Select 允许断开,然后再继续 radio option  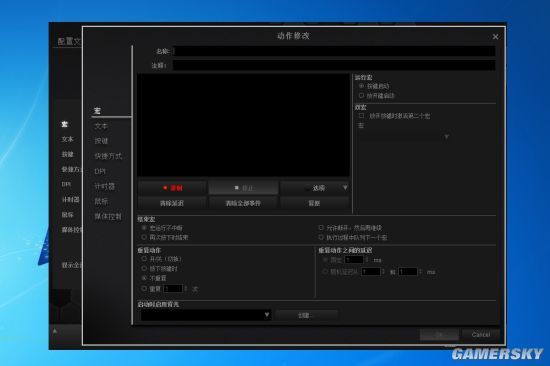click(321, 228)
